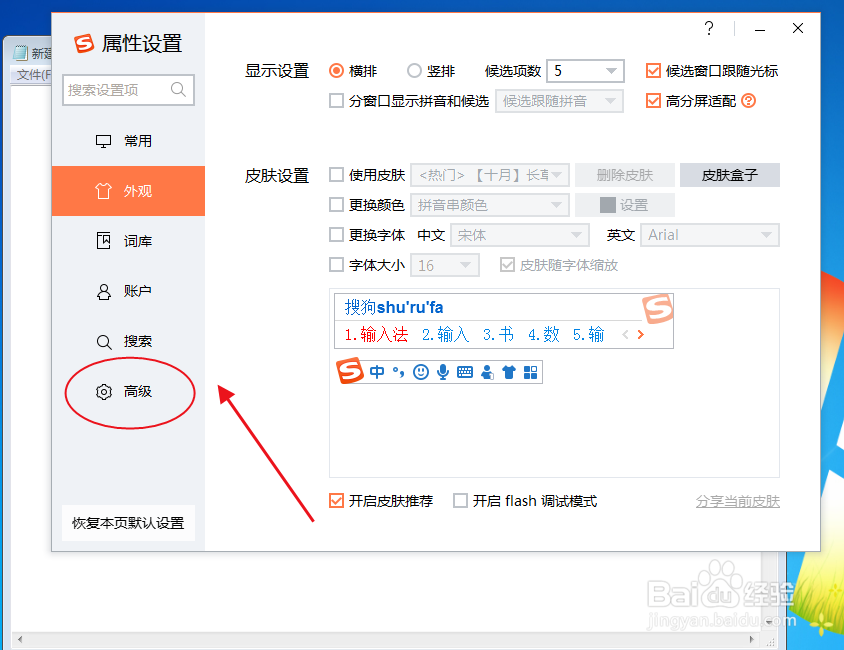This screenshot has width=844, height=650.
Task: Open the 拼音串颜色 dropdown
Action: click(490, 205)
